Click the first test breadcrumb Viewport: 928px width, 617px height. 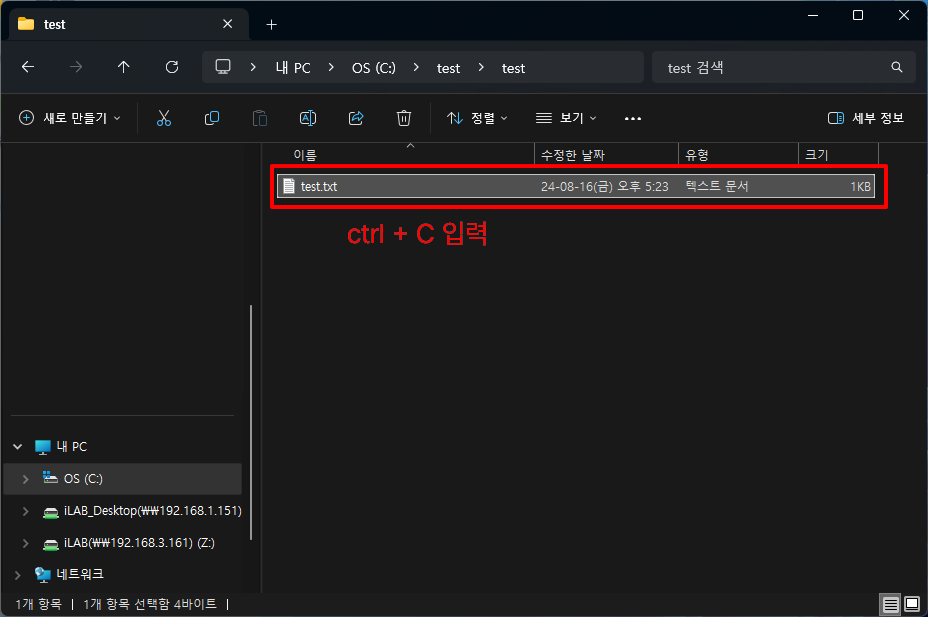(448, 69)
